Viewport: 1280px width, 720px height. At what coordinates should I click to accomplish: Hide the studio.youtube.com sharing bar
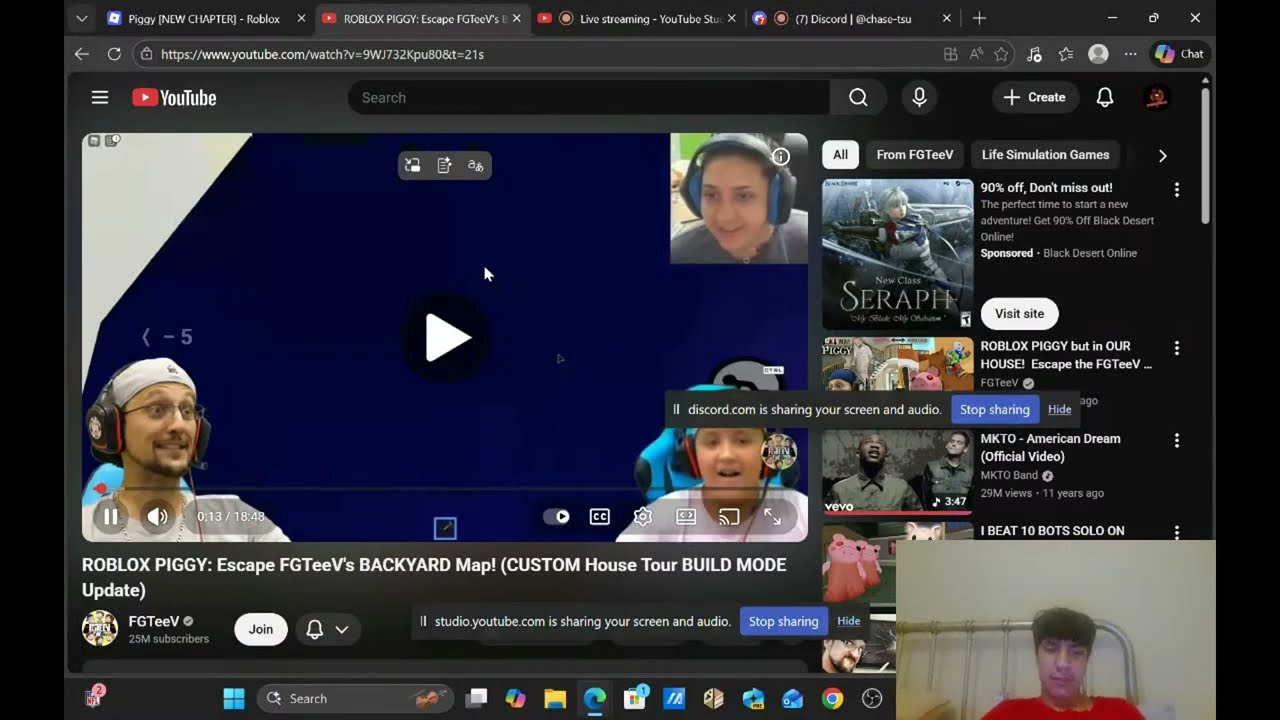[x=848, y=621]
